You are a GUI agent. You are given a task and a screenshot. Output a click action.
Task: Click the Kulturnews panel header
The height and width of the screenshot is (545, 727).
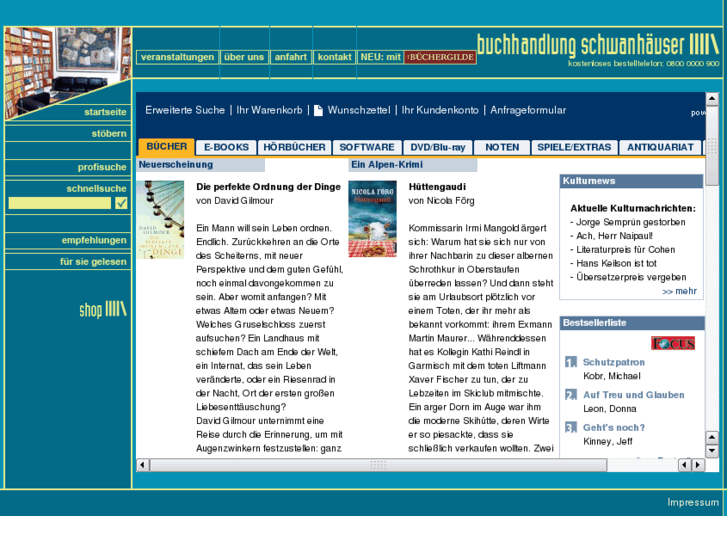coord(631,181)
